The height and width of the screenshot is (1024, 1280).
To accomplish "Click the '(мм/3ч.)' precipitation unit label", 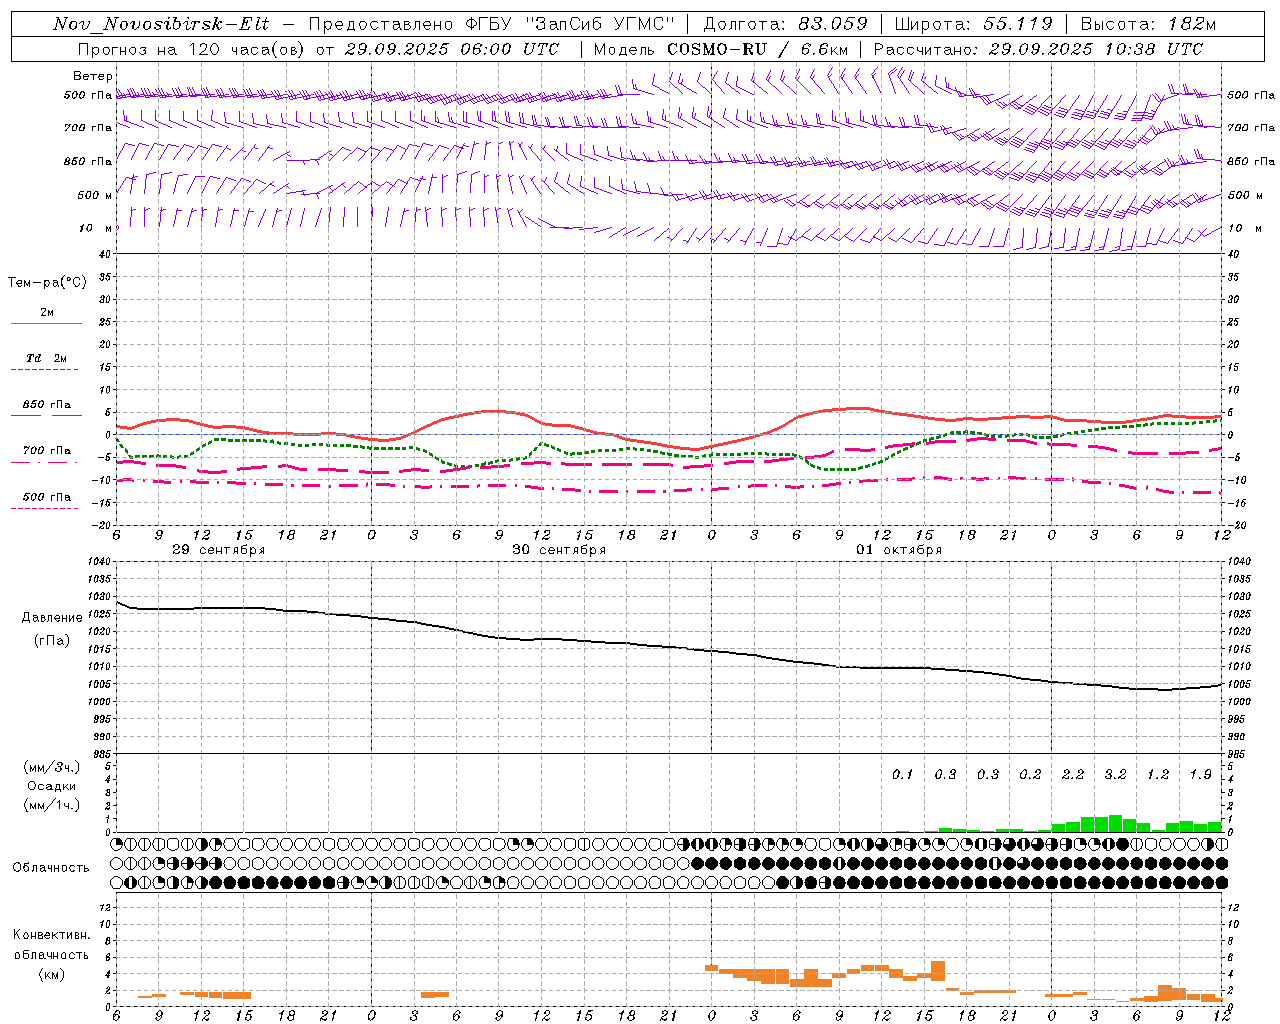I will (52, 767).
